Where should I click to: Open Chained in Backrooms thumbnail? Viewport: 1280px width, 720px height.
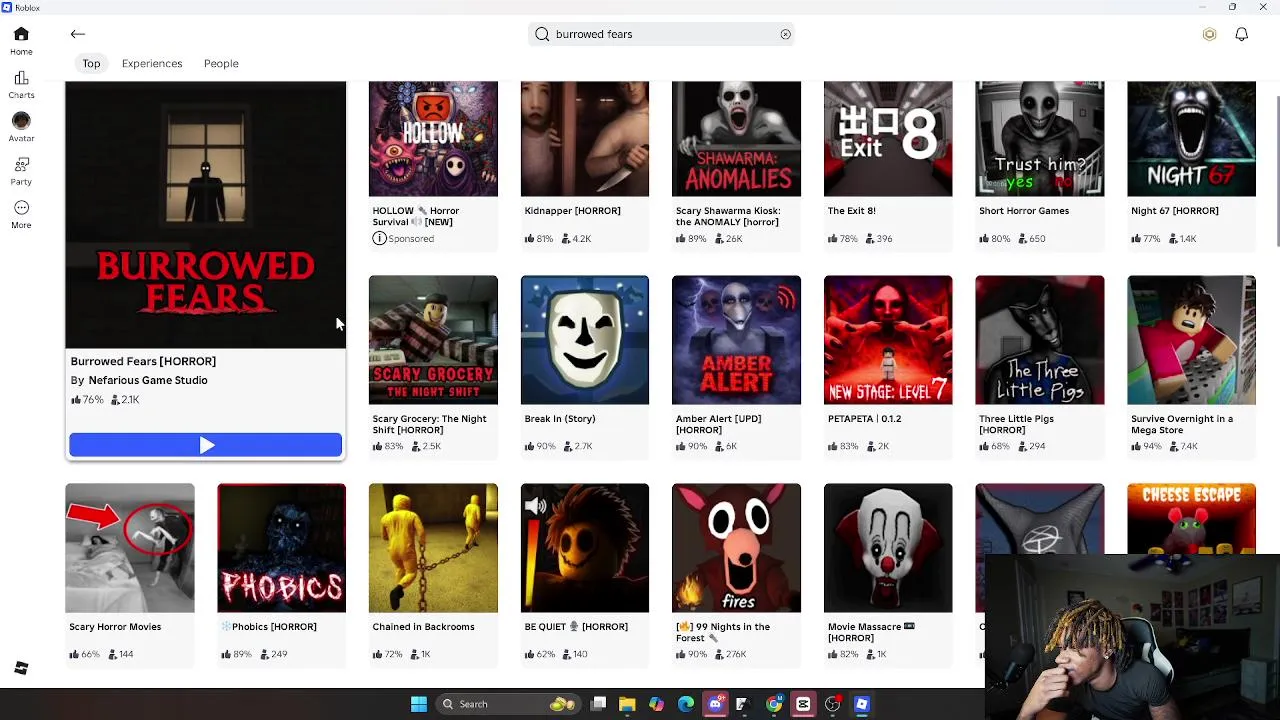pos(433,548)
